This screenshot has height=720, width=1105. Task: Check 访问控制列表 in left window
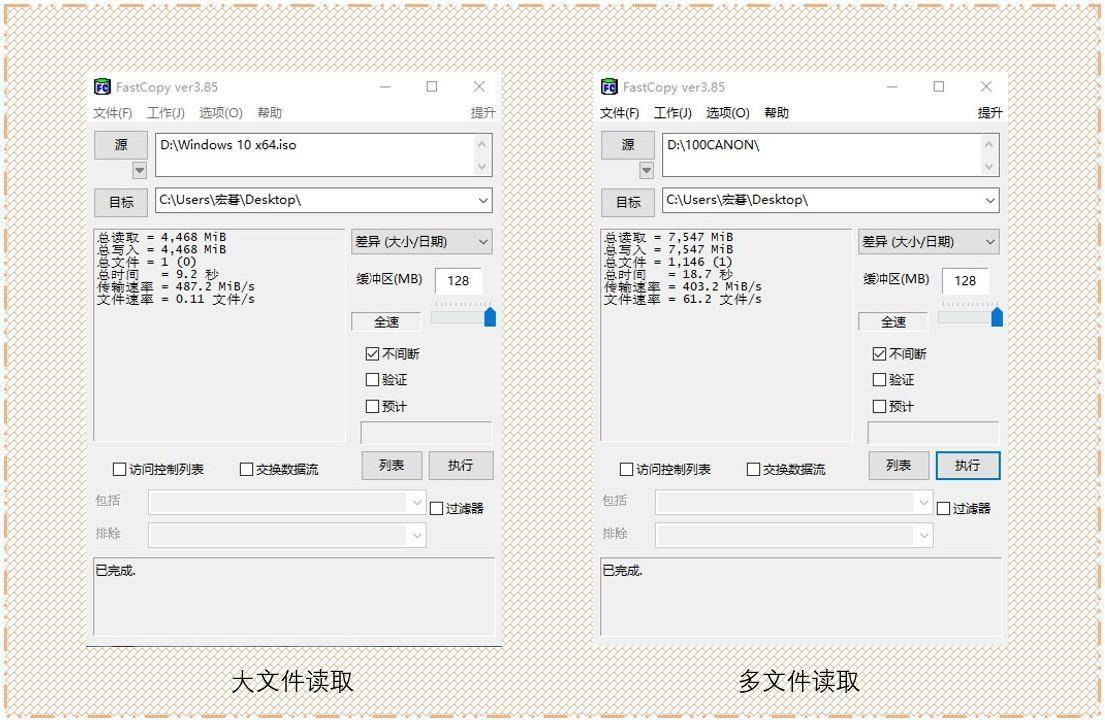pos(117,468)
